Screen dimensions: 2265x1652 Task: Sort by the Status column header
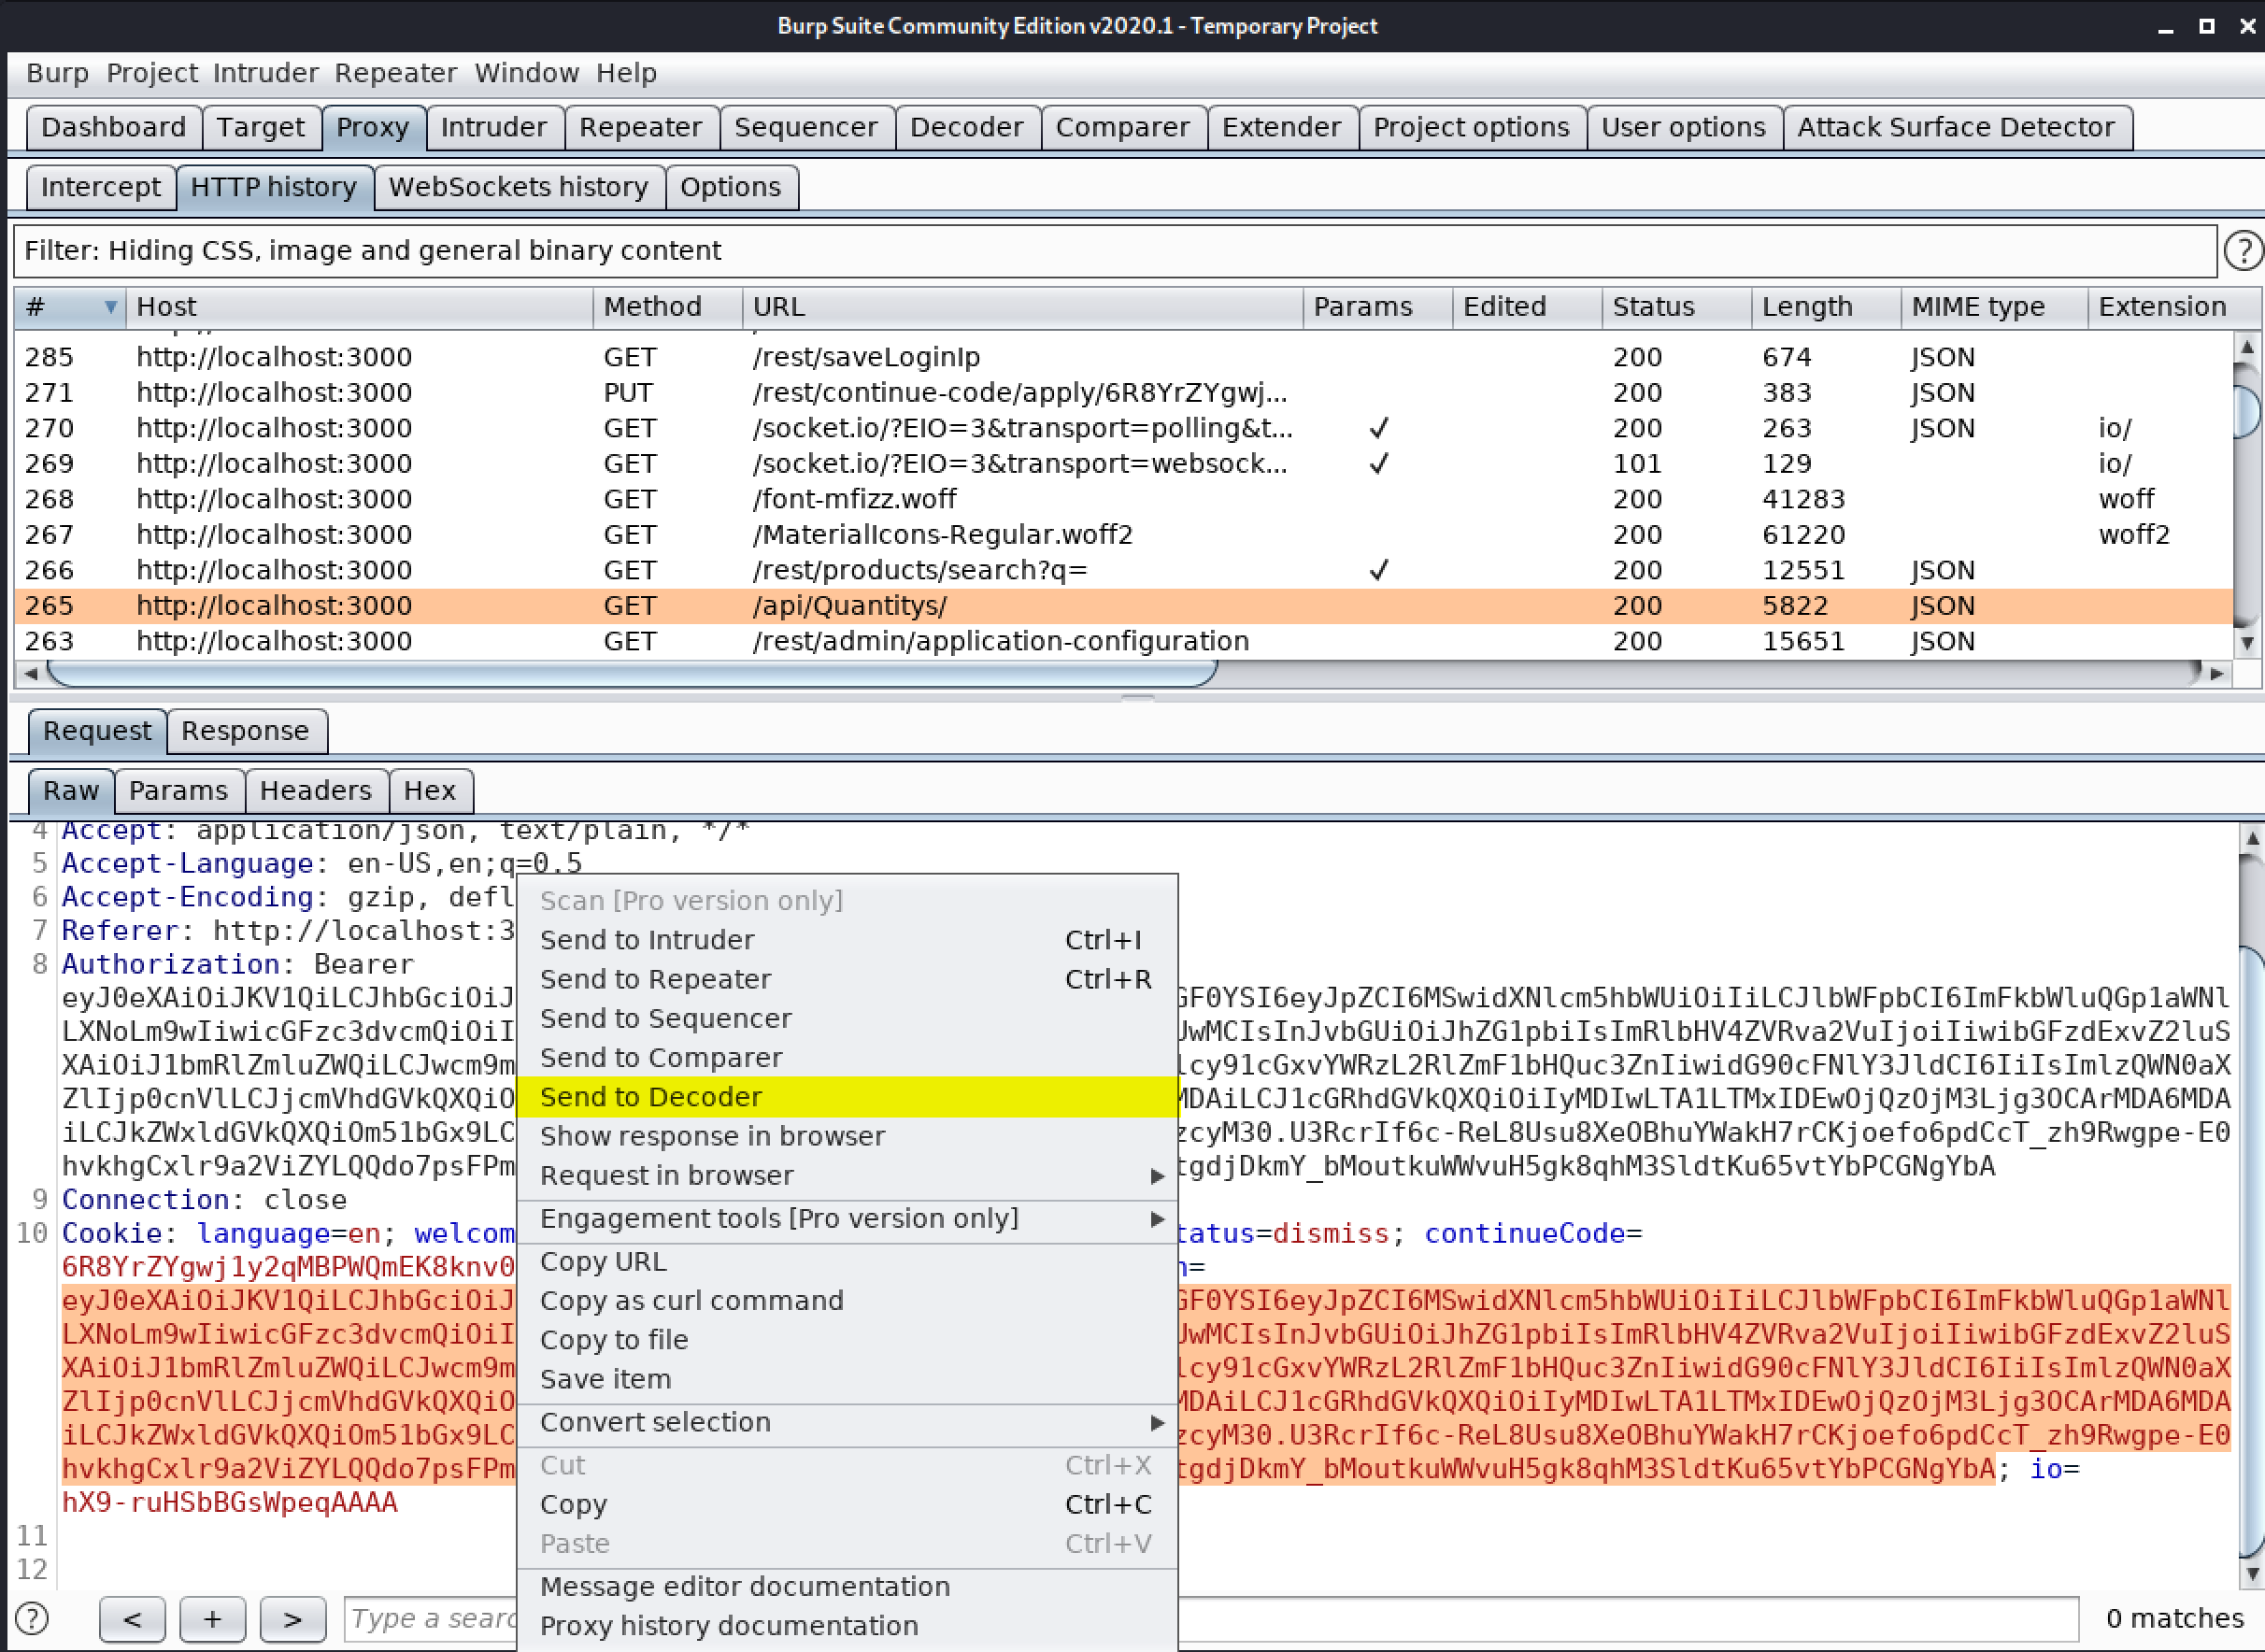(1676, 307)
